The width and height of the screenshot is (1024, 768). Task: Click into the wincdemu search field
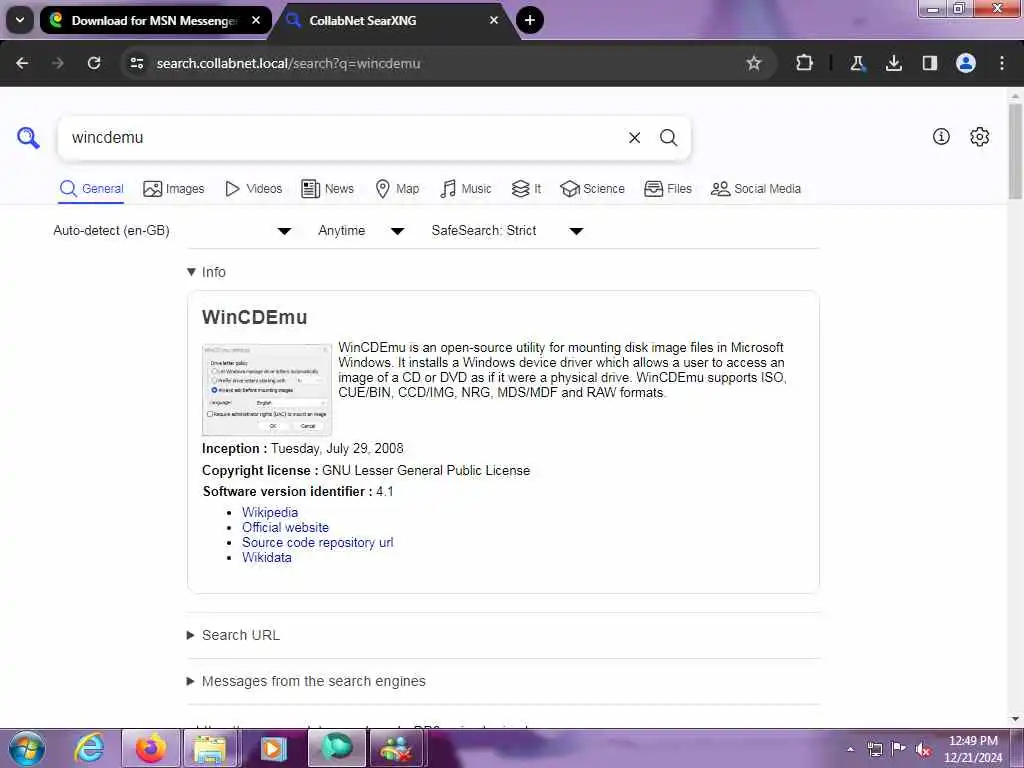pyautogui.click(x=343, y=138)
